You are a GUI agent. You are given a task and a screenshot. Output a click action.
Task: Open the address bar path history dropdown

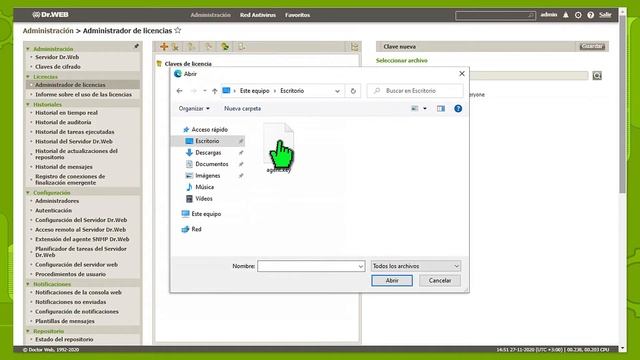[337, 91]
